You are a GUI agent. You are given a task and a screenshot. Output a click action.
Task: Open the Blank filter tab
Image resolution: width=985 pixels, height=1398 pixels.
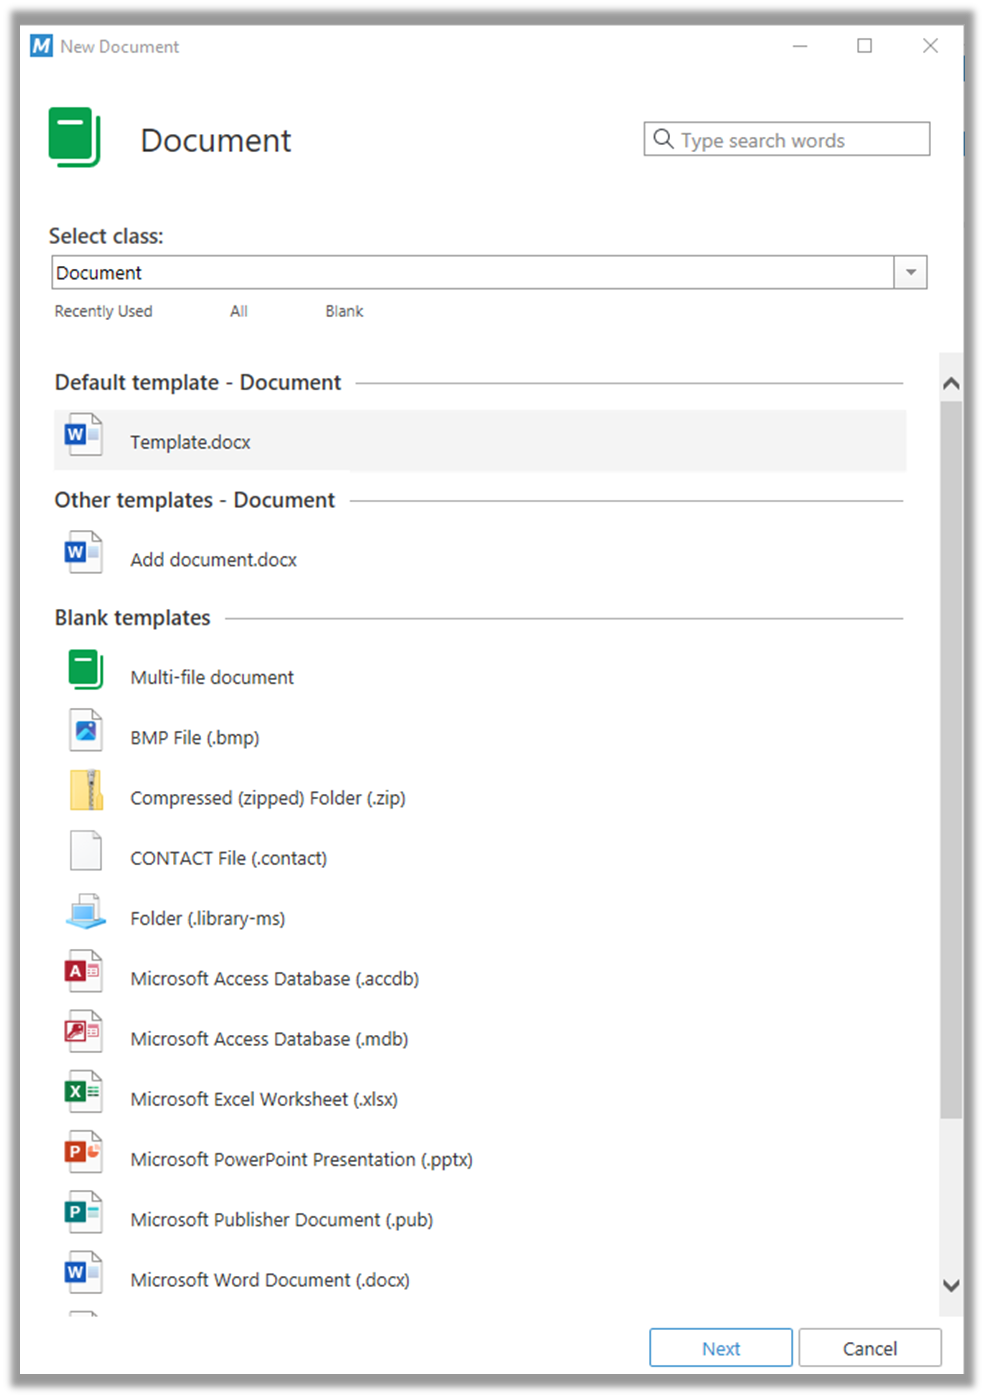click(x=344, y=311)
